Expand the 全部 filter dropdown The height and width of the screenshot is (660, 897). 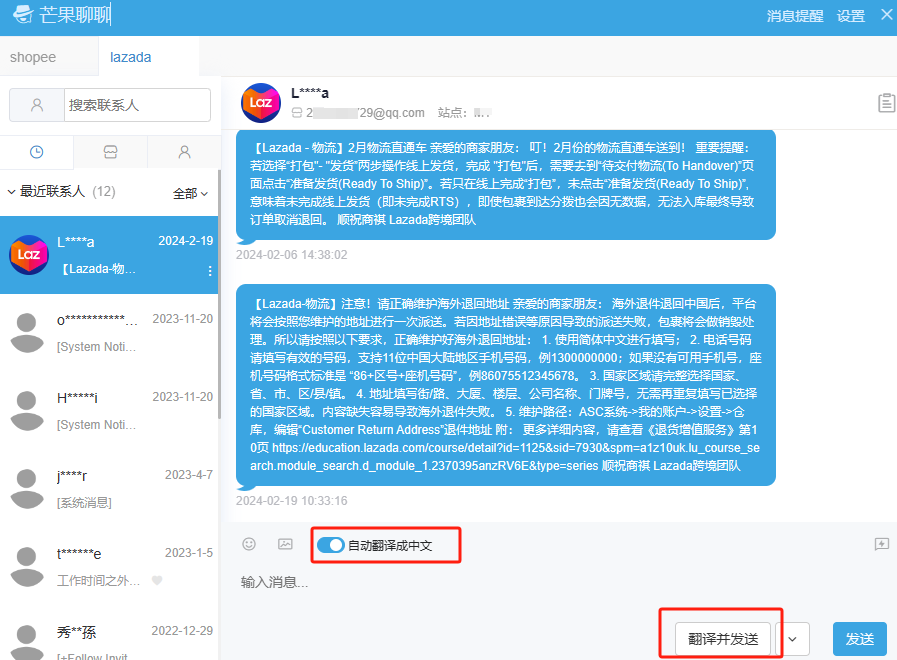(x=190, y=193)
